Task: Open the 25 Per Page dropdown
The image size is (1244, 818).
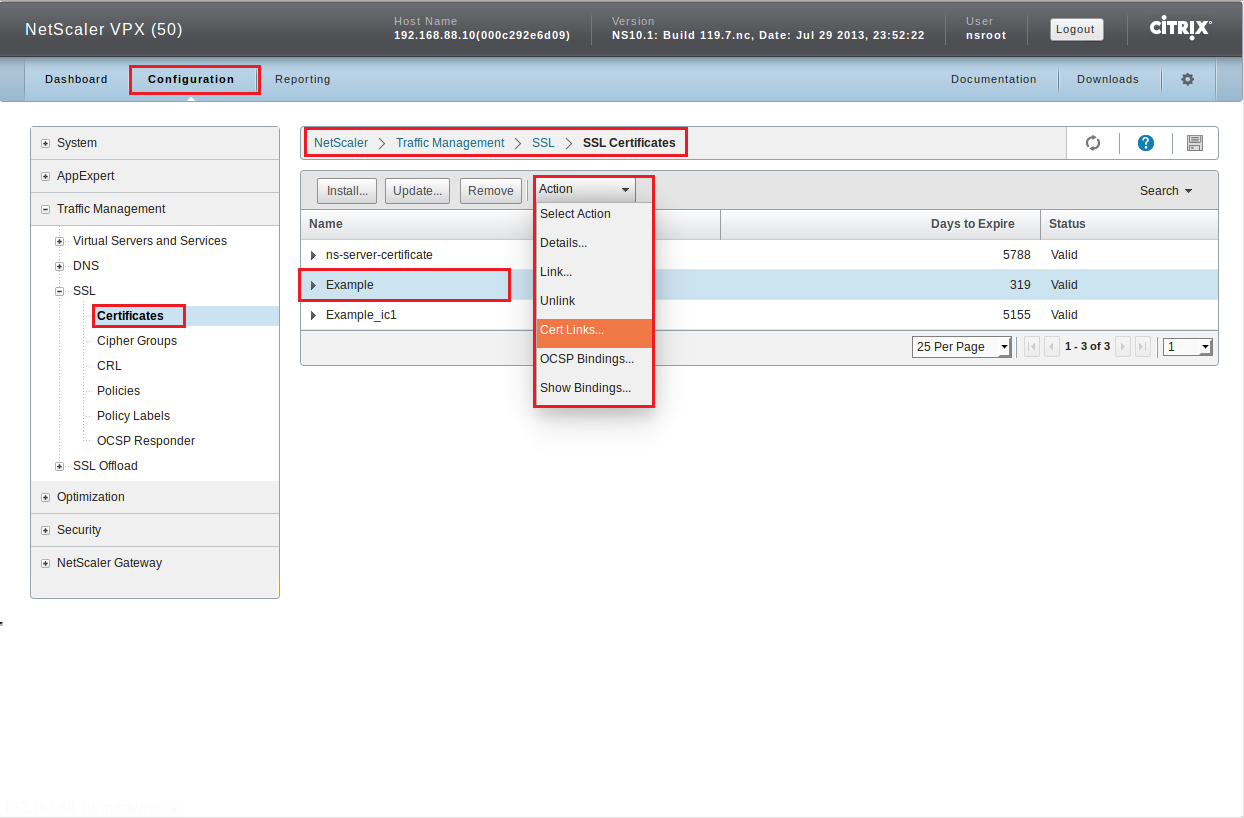Action: [962, 347]
